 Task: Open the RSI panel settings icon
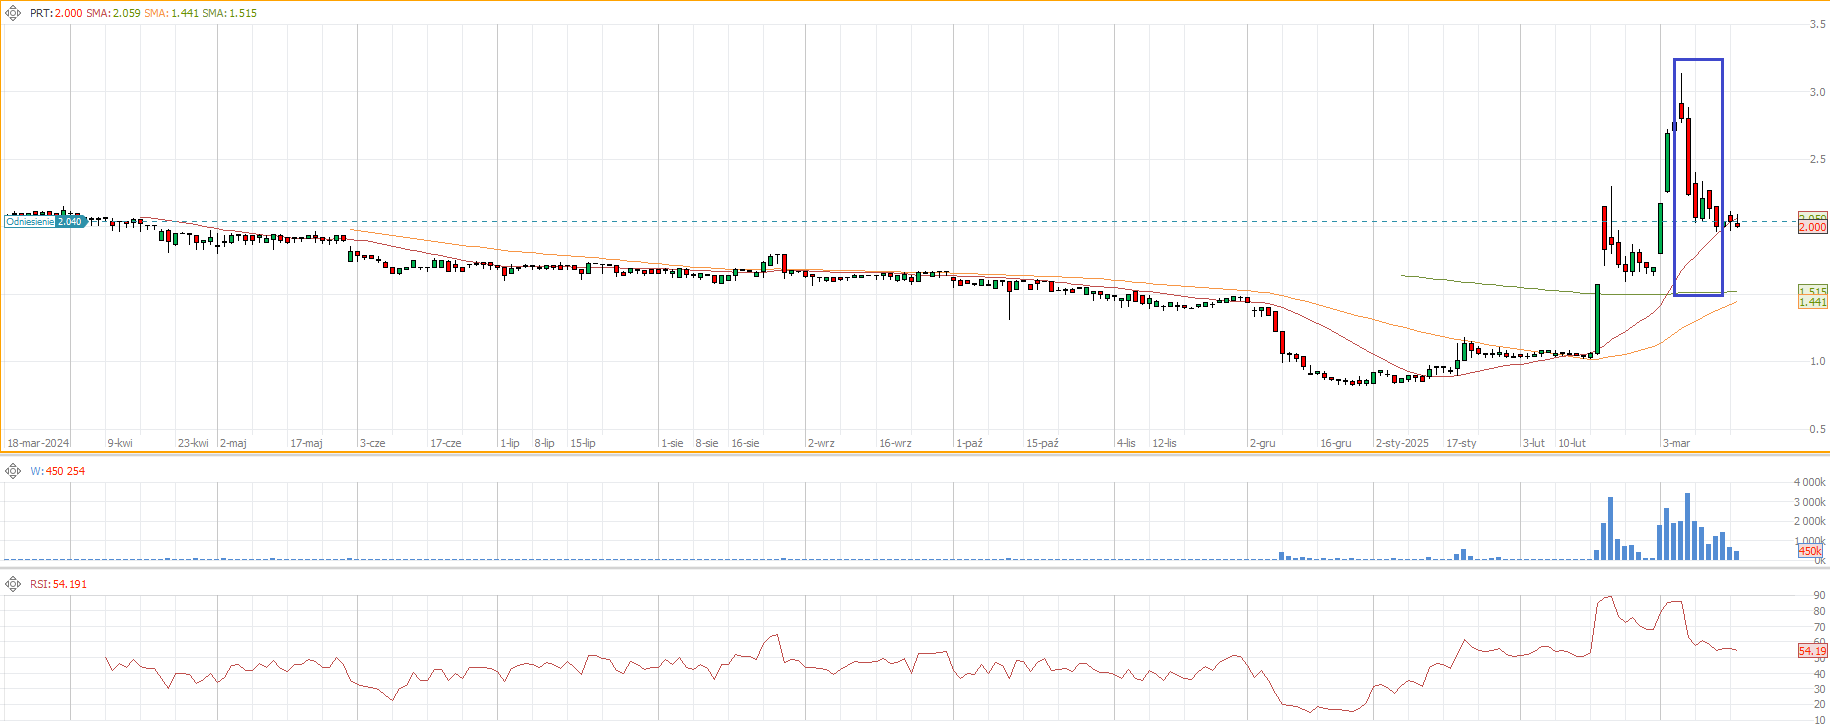point(13,584)
